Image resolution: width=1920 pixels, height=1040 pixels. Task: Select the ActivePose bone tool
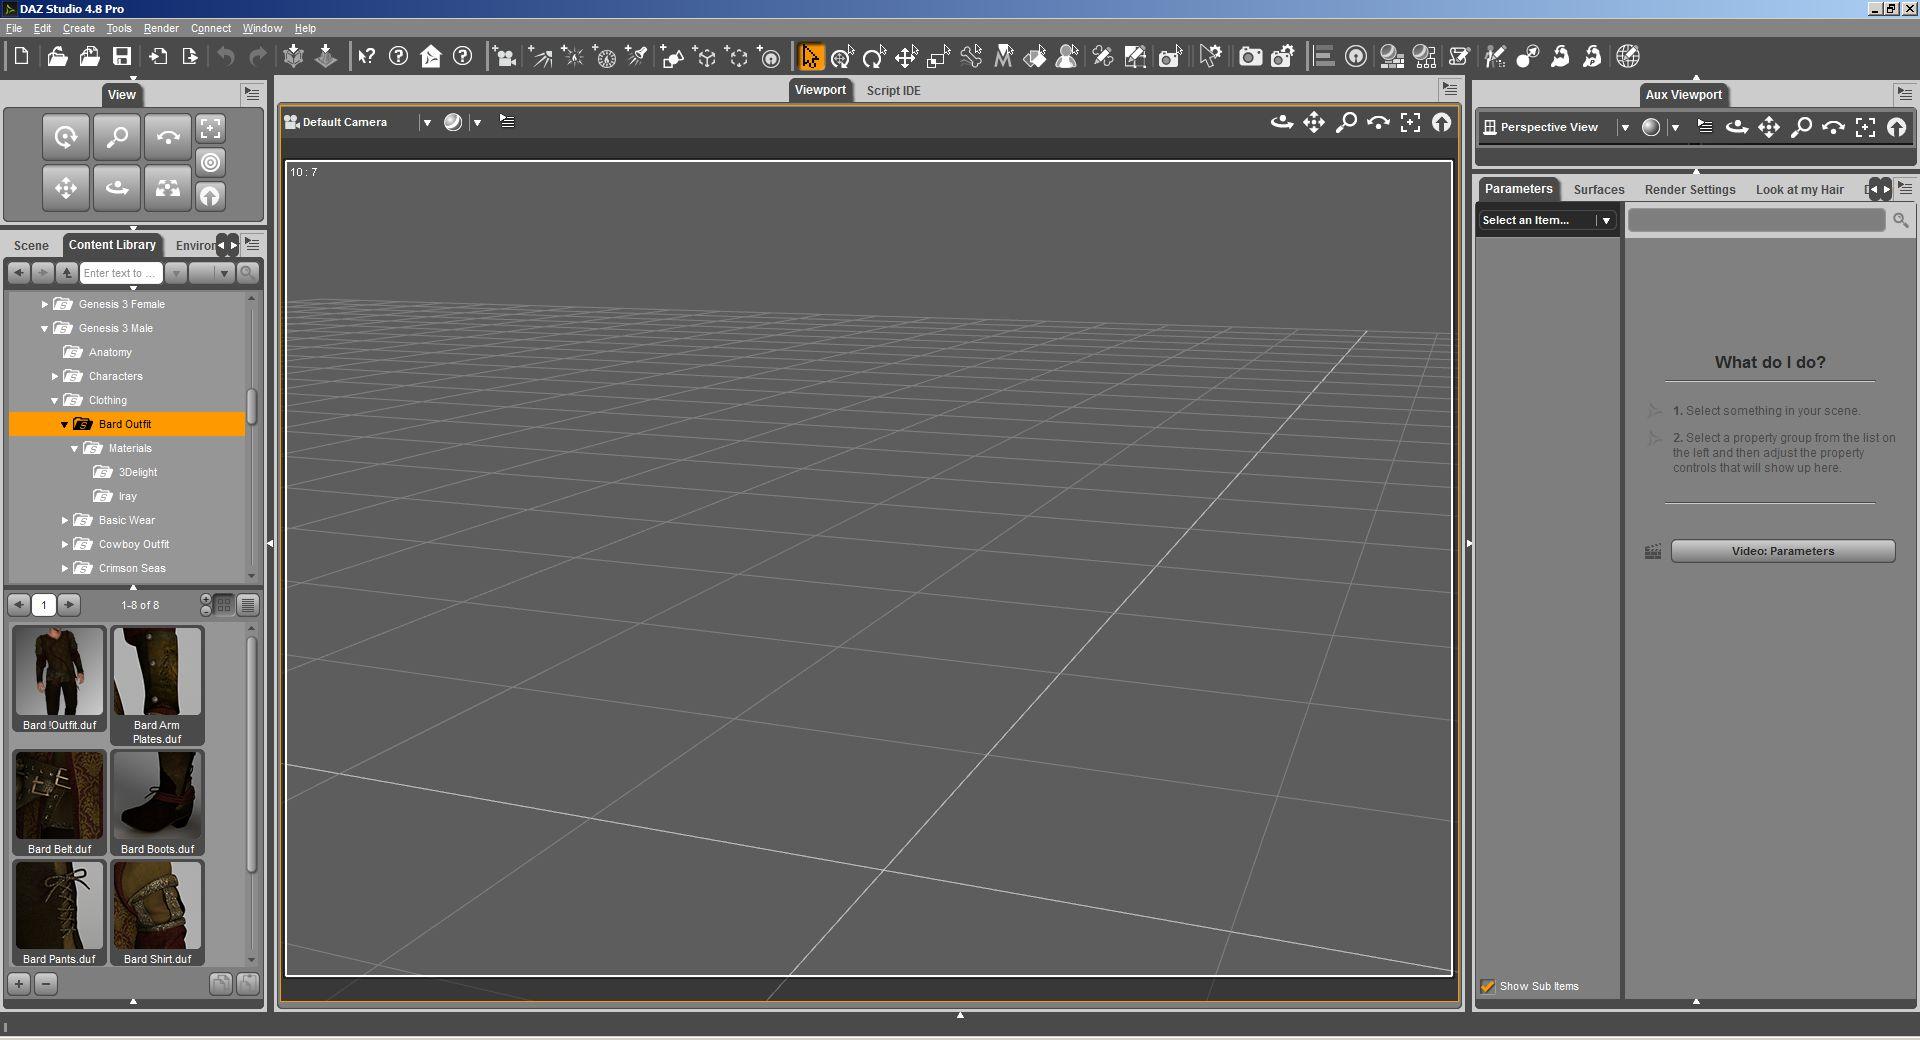(970, 57)
